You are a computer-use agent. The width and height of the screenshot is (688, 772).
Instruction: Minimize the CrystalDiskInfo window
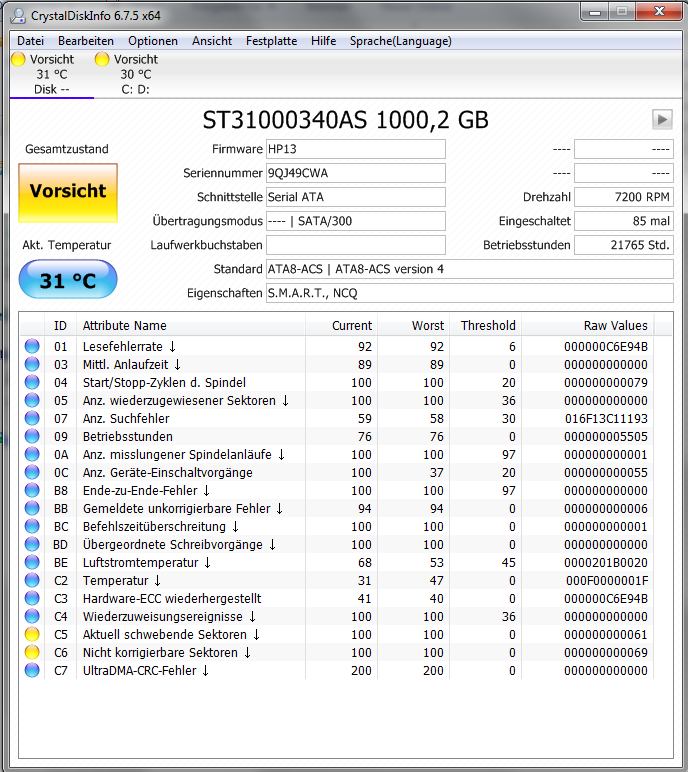pyautogui.click(x=595, y=12)
